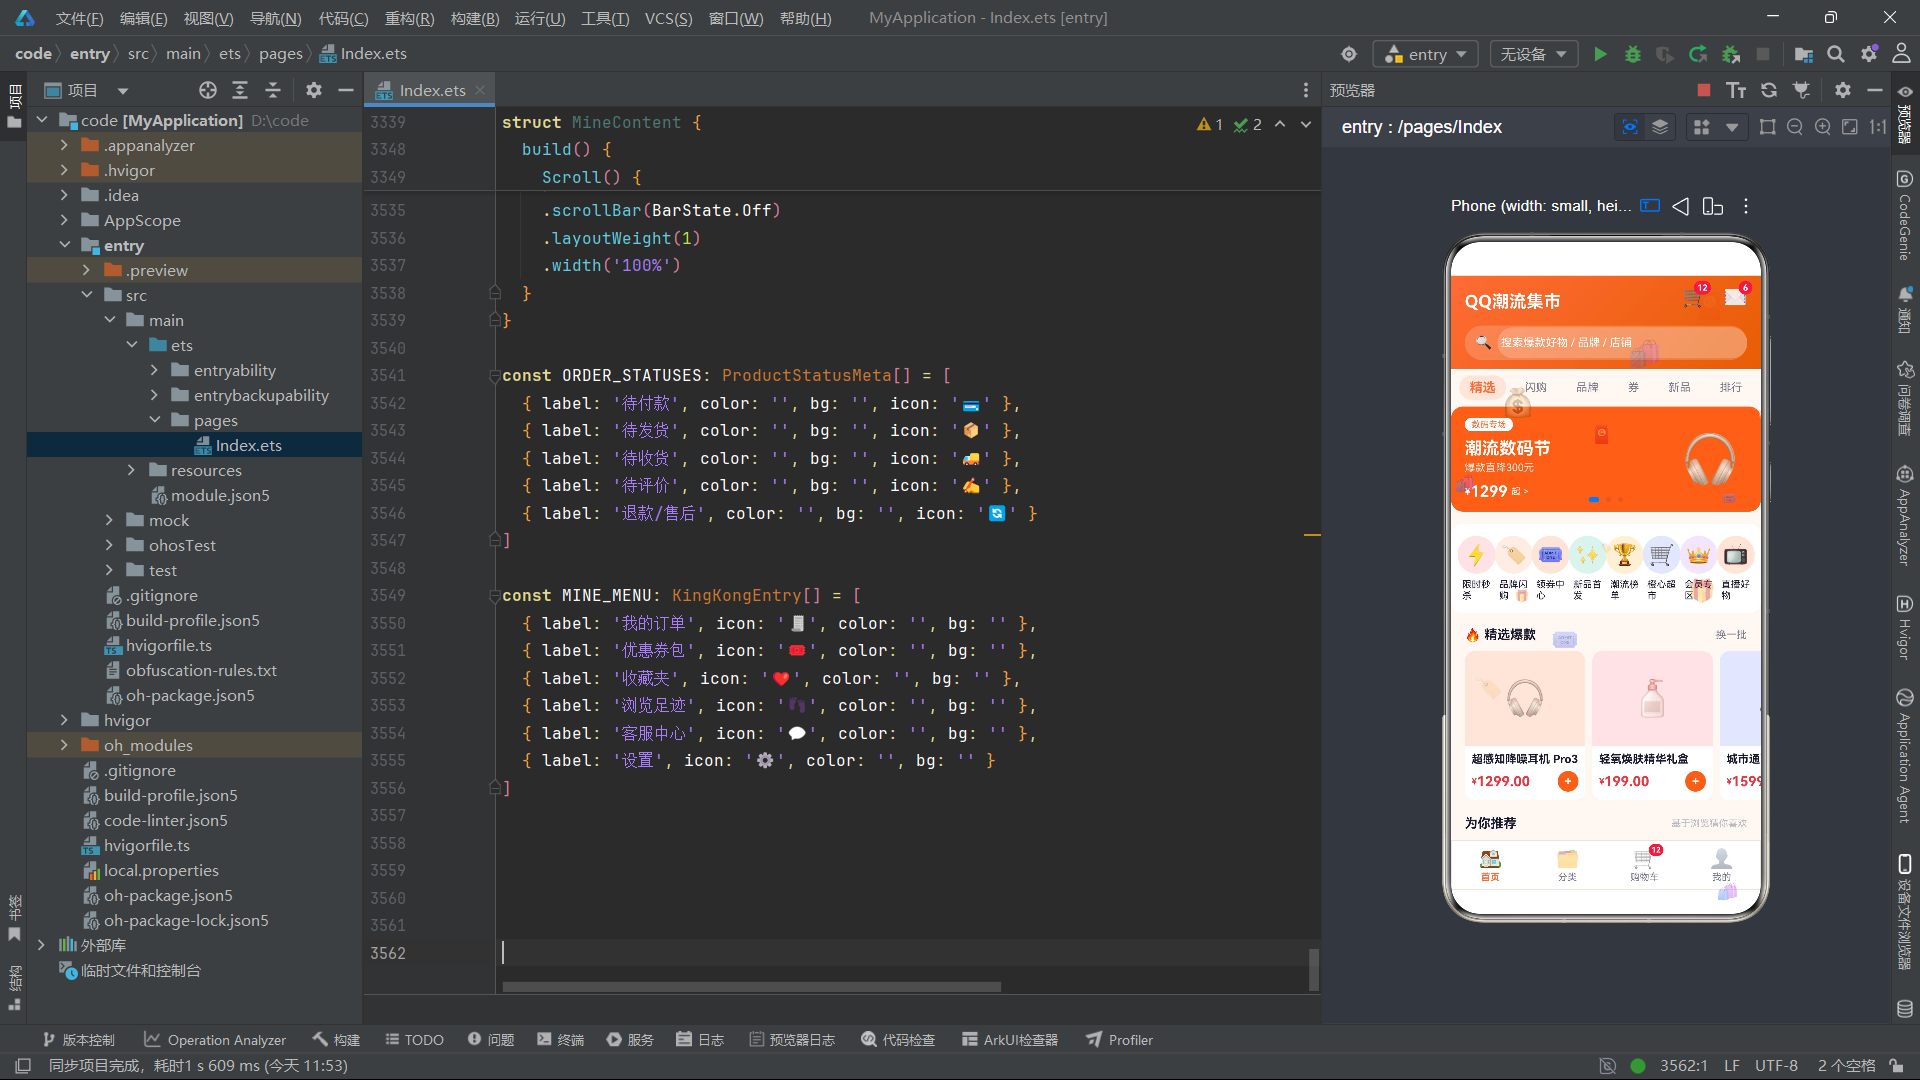Locate opened file in project tree
The image size is (1920, 1080).
pyautogui.click(x=208, y=90)
